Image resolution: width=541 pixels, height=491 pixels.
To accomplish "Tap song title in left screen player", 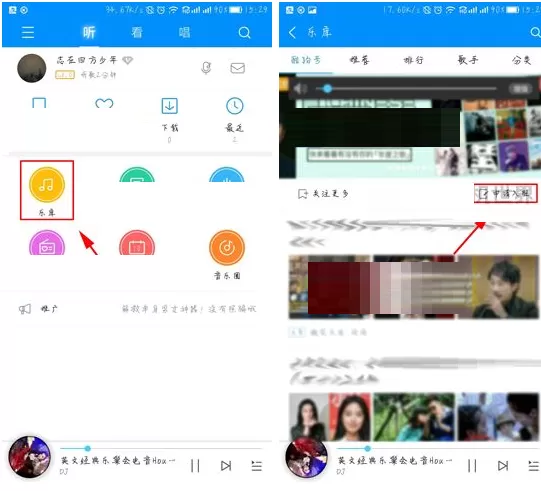I will pyautogui.click(x=118, y=460).
